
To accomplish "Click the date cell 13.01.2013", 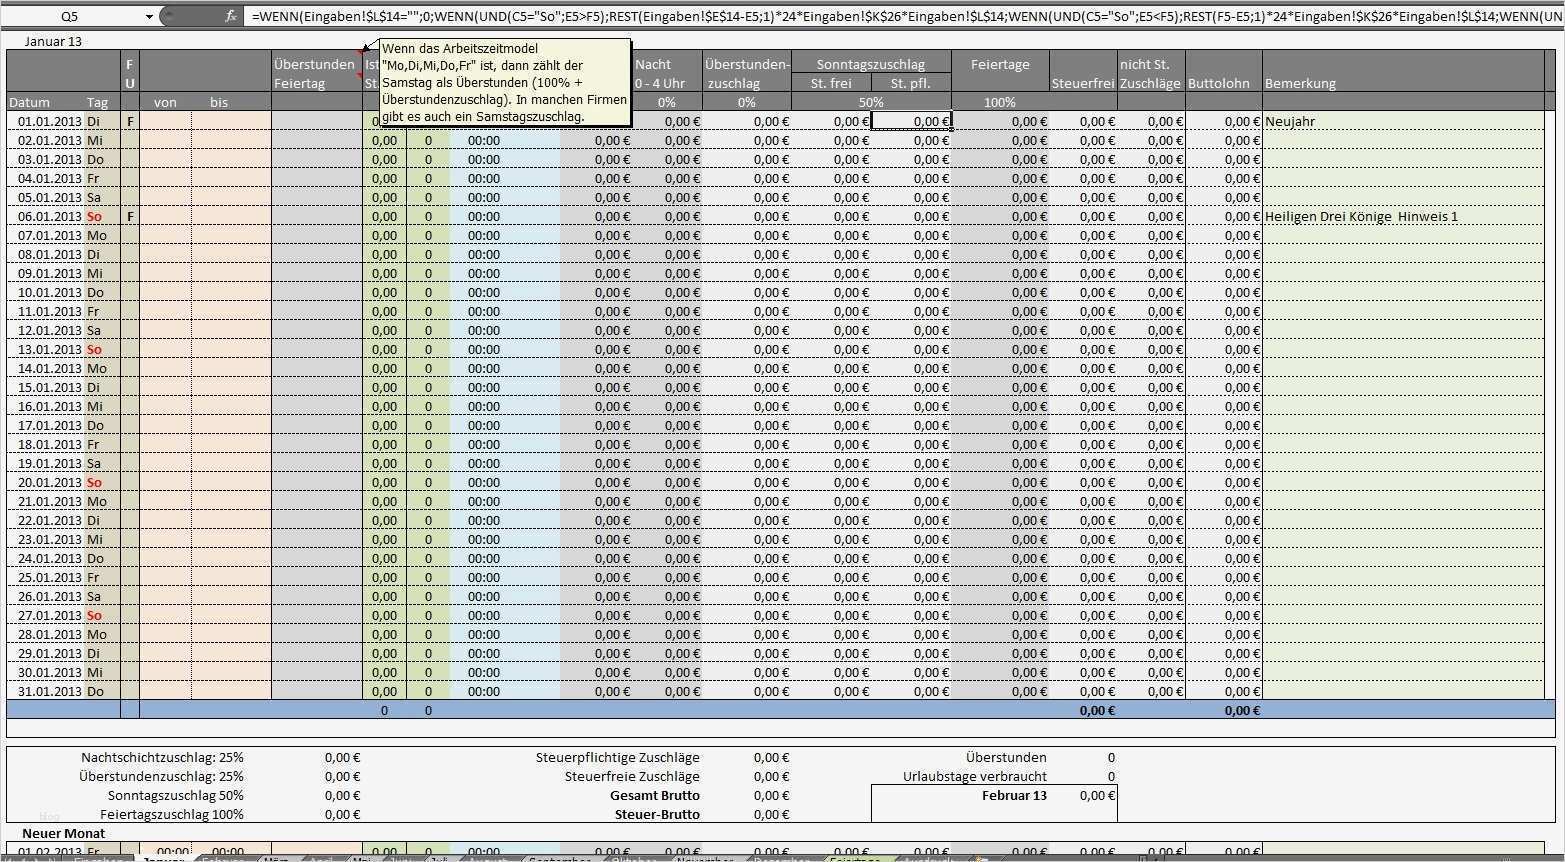I will pos(48,349).
